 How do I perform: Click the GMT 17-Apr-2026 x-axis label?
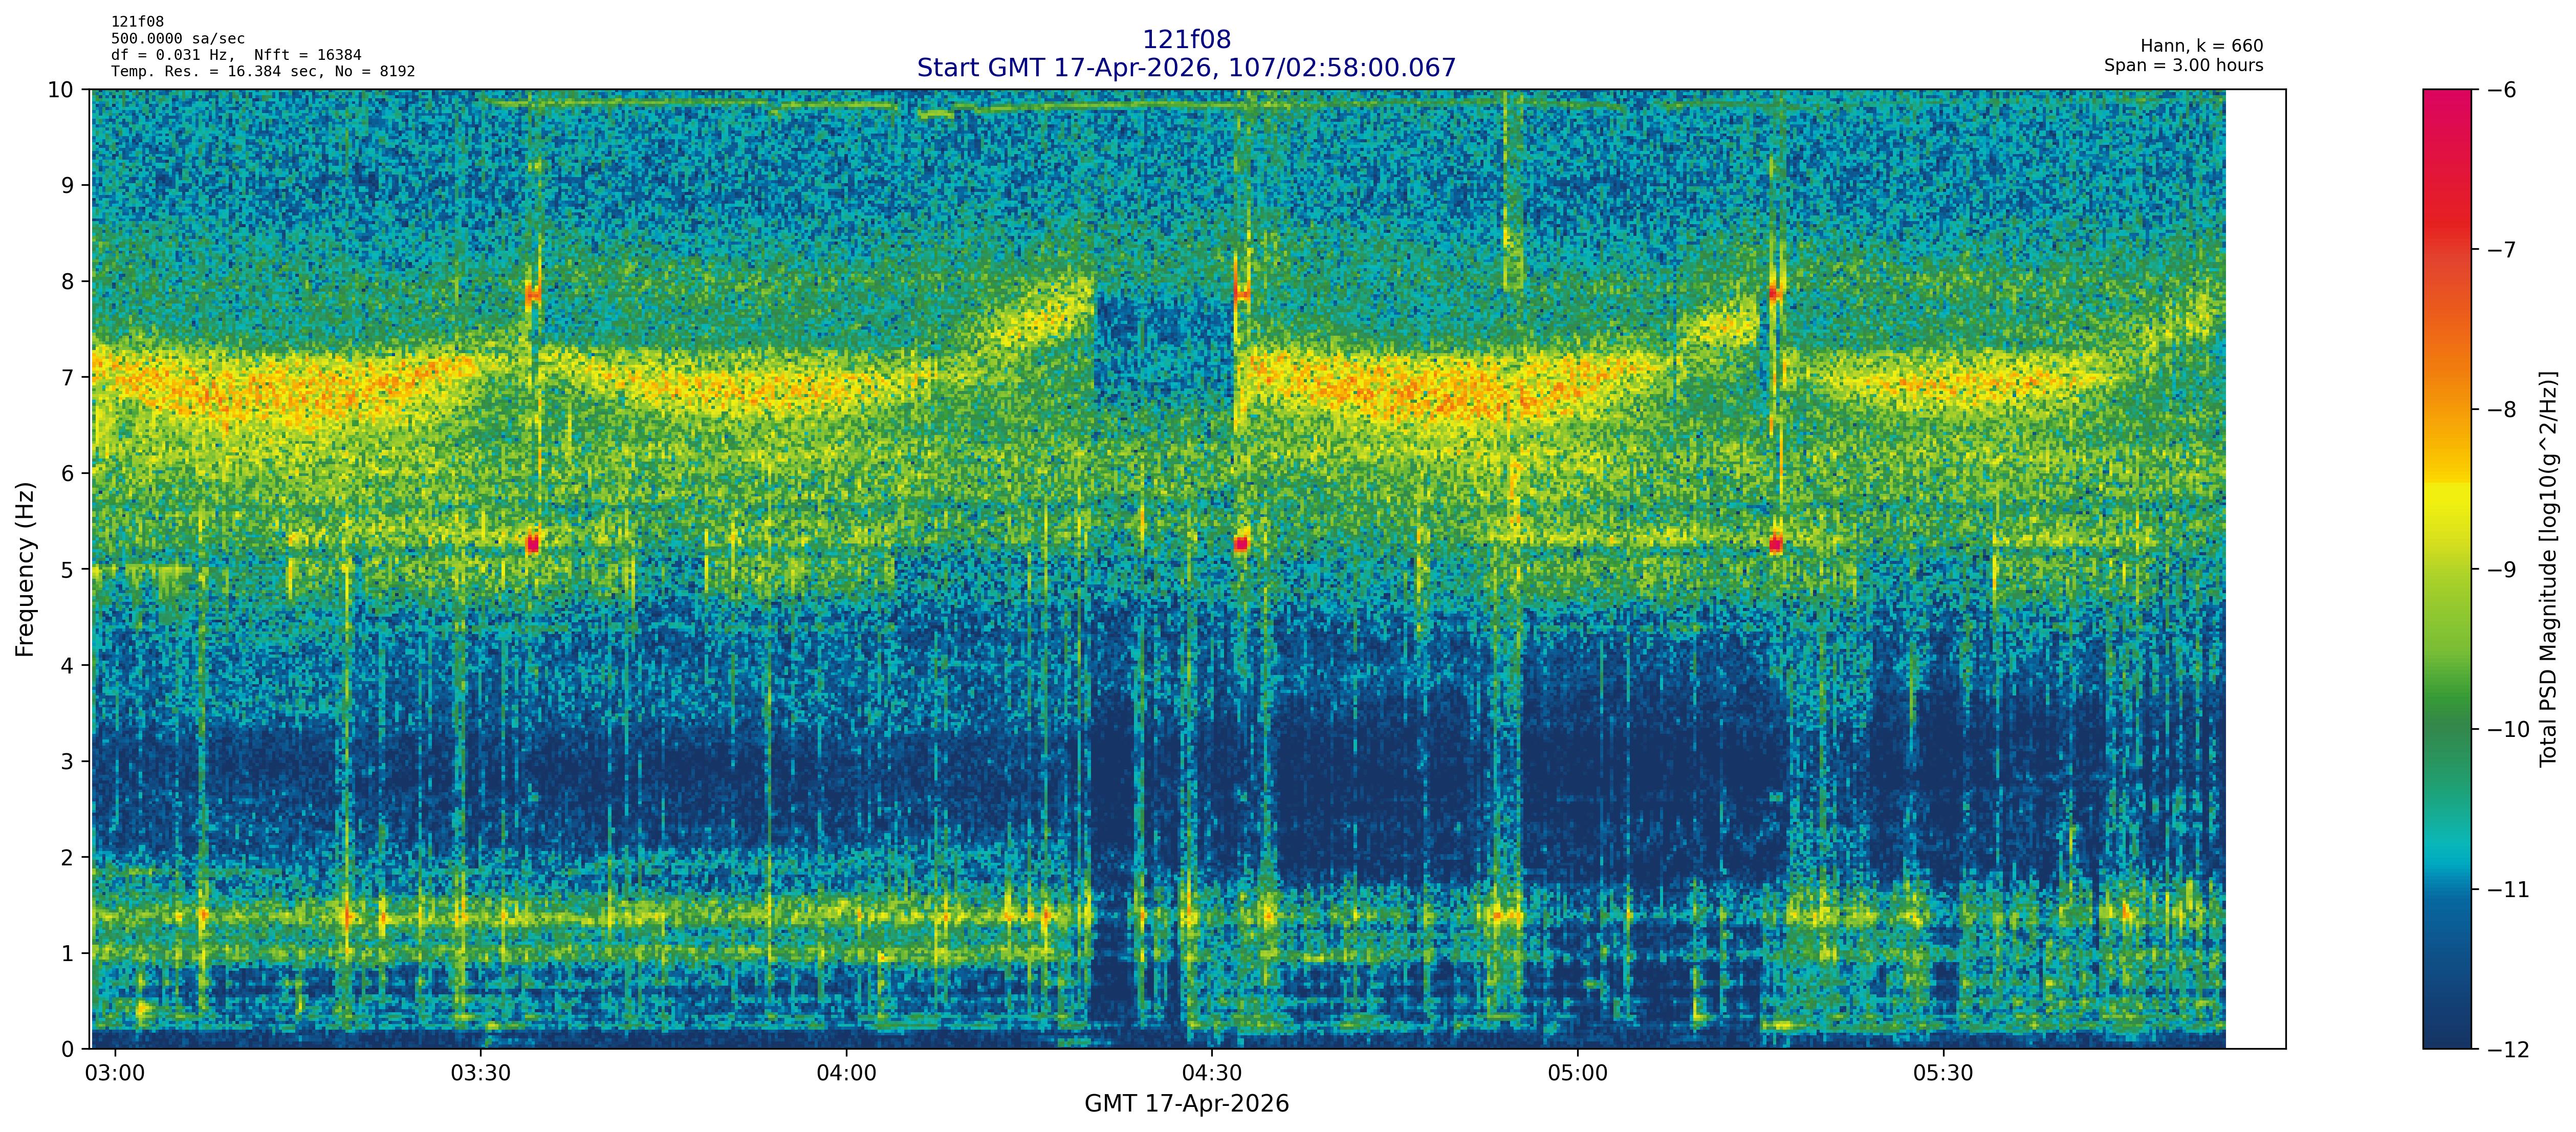tap(1186, 1104)
